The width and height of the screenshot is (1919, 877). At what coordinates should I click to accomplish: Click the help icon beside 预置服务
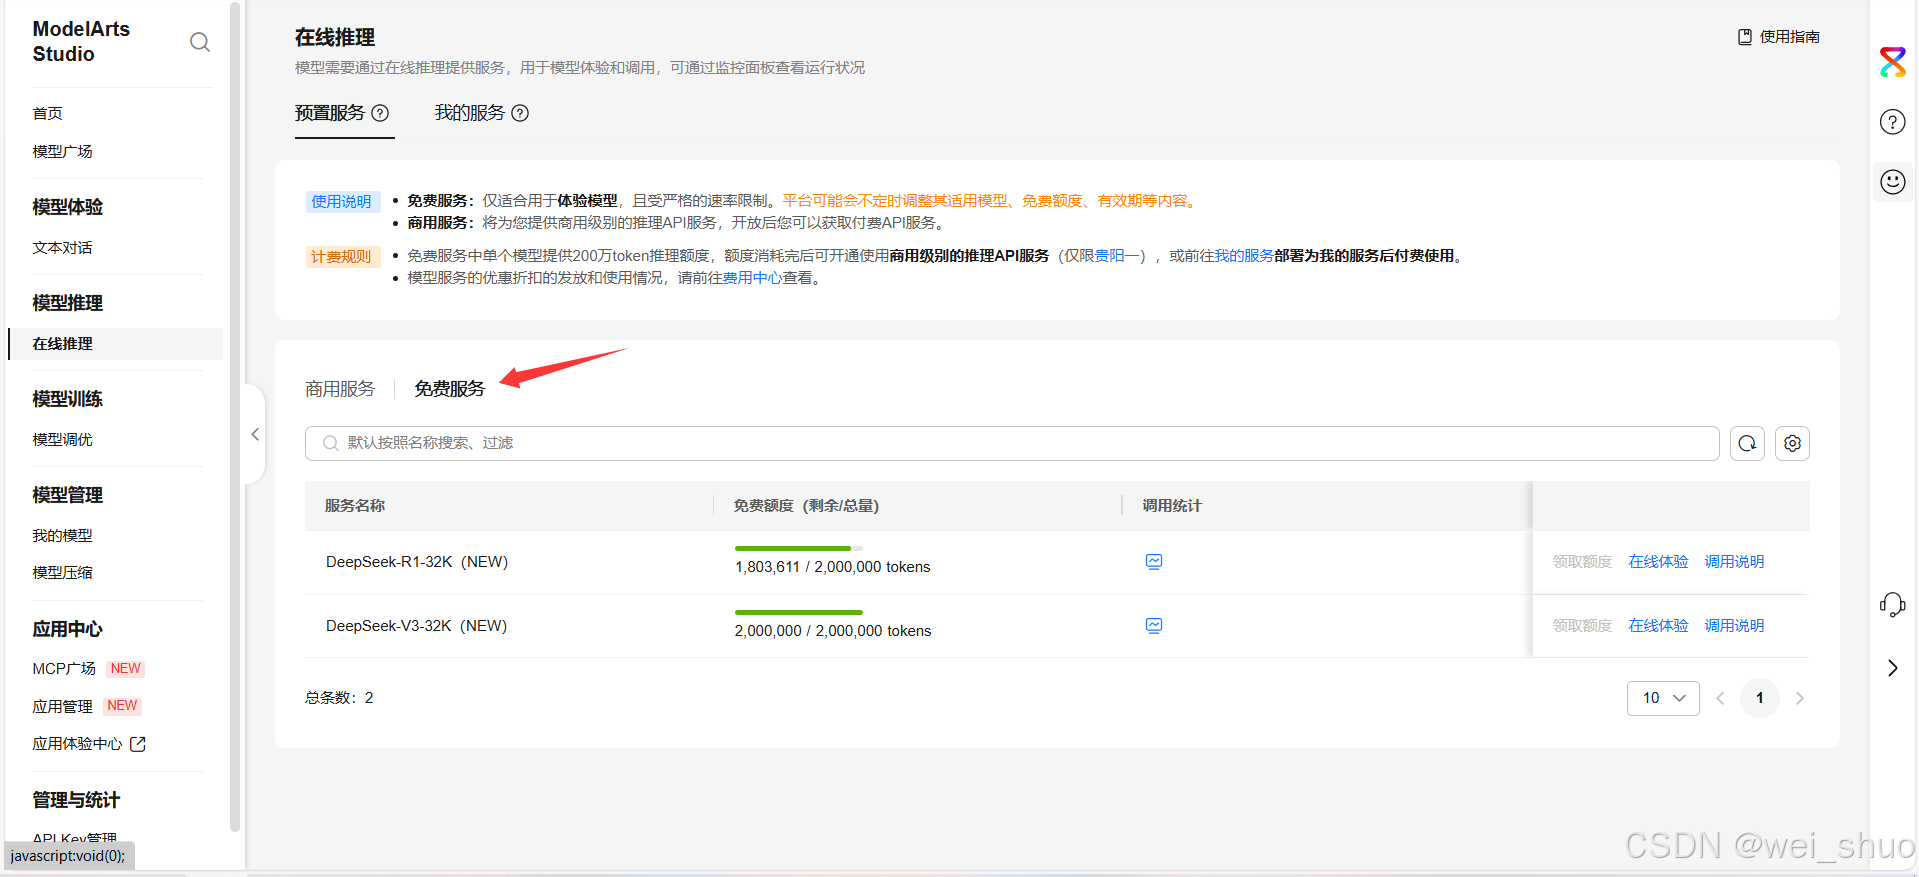380,113
